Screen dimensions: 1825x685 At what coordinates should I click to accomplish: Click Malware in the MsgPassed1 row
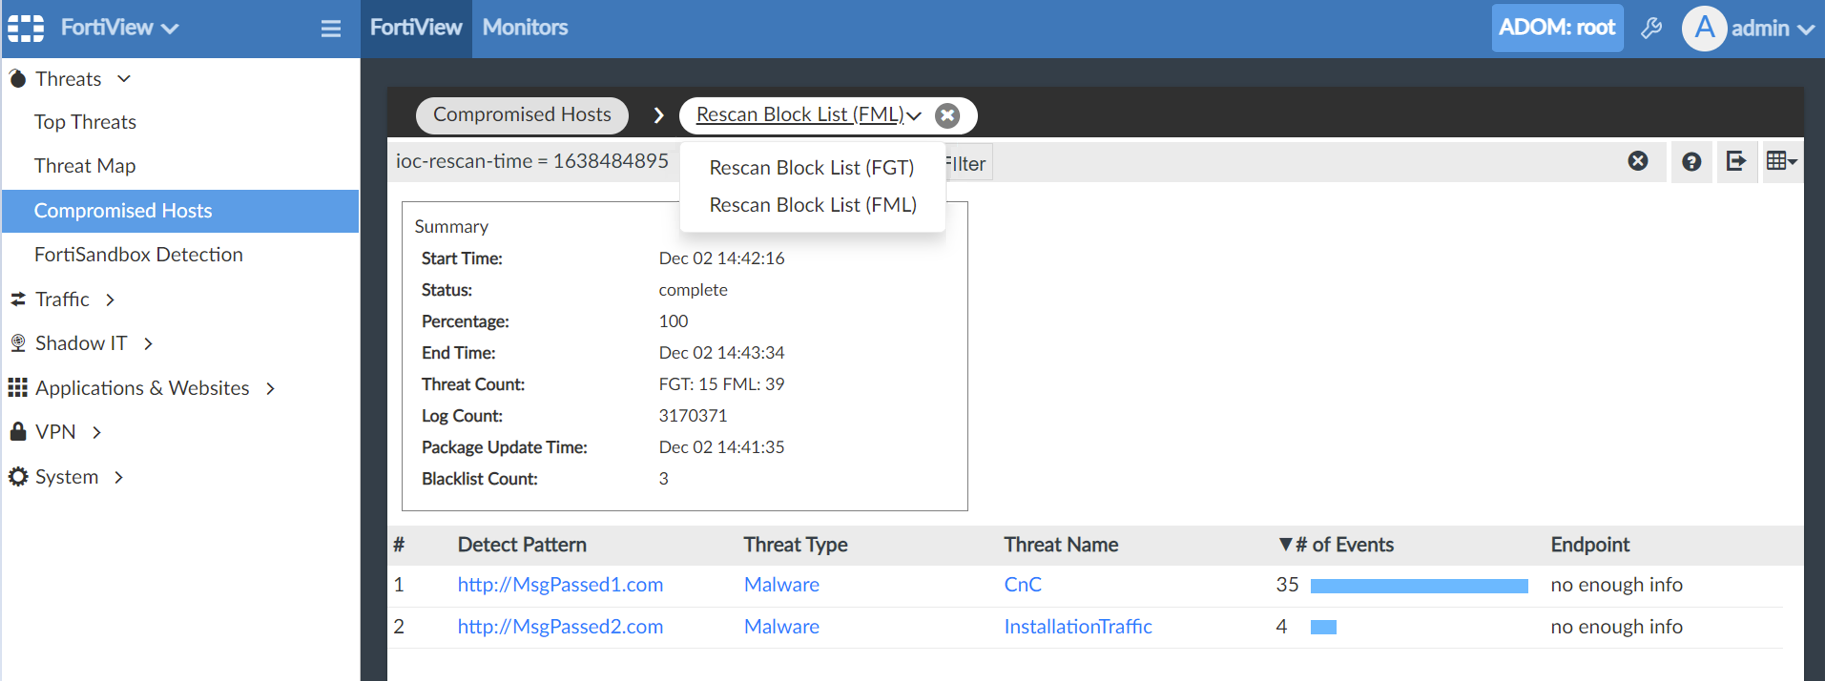pyautogui.click(x=781, y=584)
